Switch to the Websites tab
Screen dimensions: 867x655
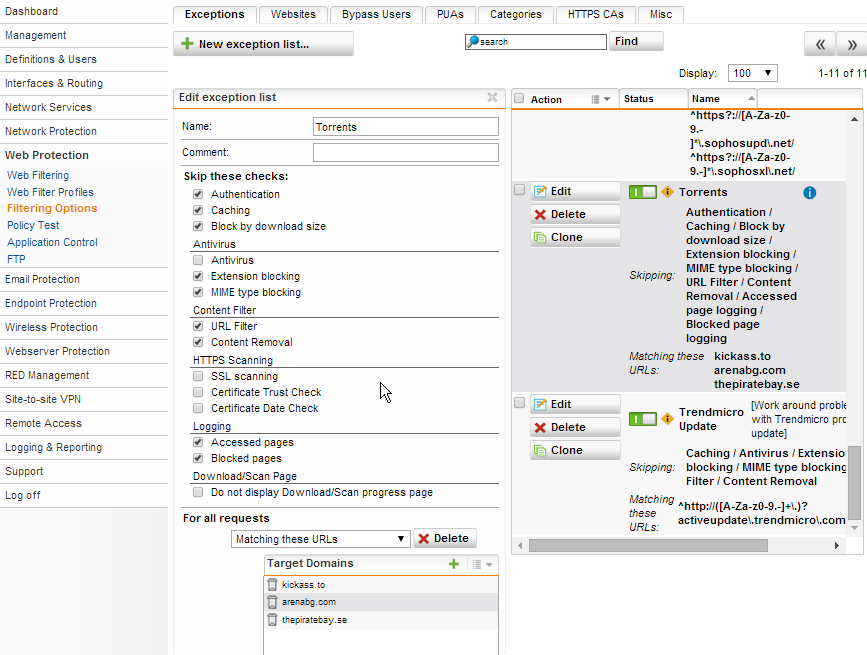coord(293,14)
